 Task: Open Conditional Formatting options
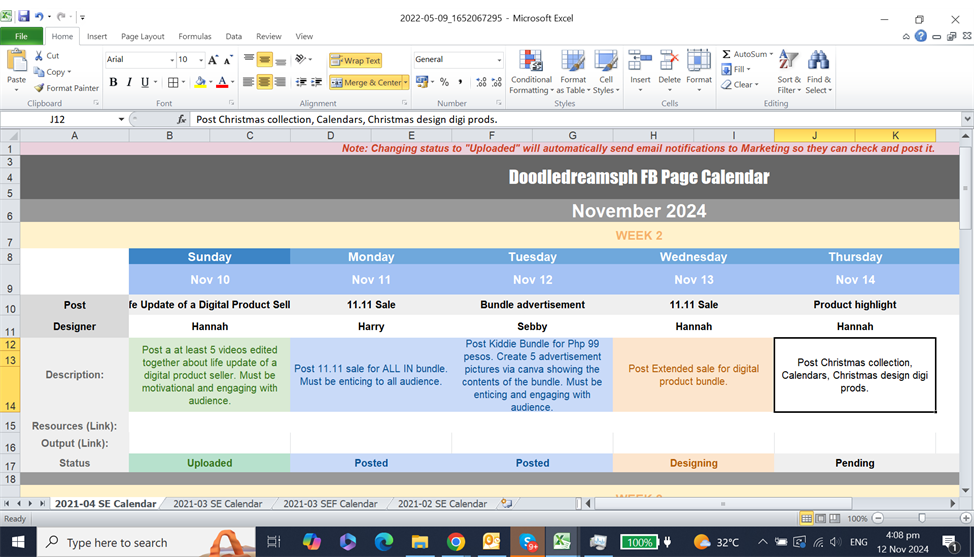click(531, 72)
